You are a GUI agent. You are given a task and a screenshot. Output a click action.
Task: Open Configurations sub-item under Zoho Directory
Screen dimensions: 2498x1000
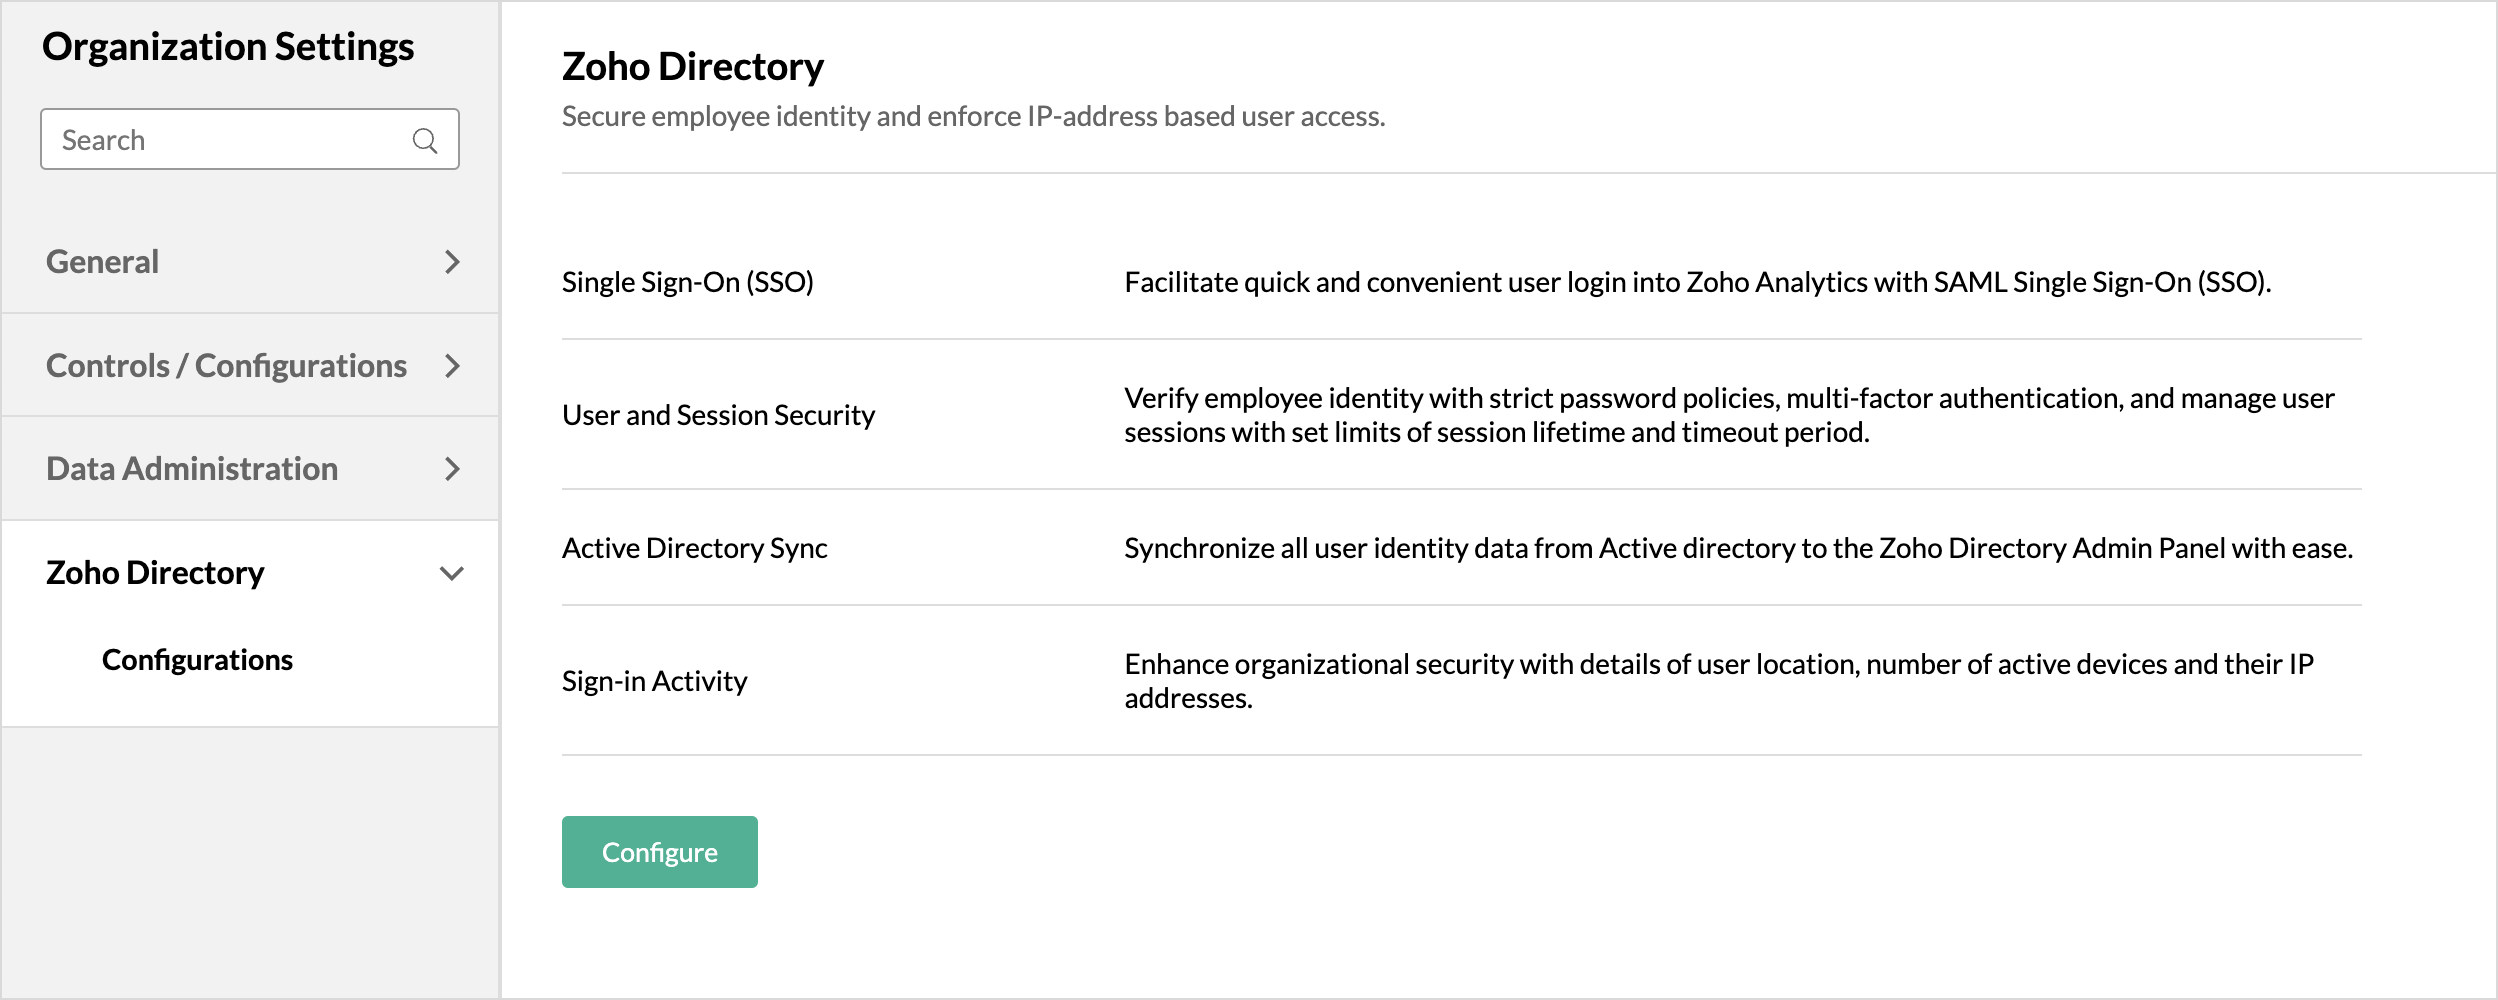click(x=197, y=660)
